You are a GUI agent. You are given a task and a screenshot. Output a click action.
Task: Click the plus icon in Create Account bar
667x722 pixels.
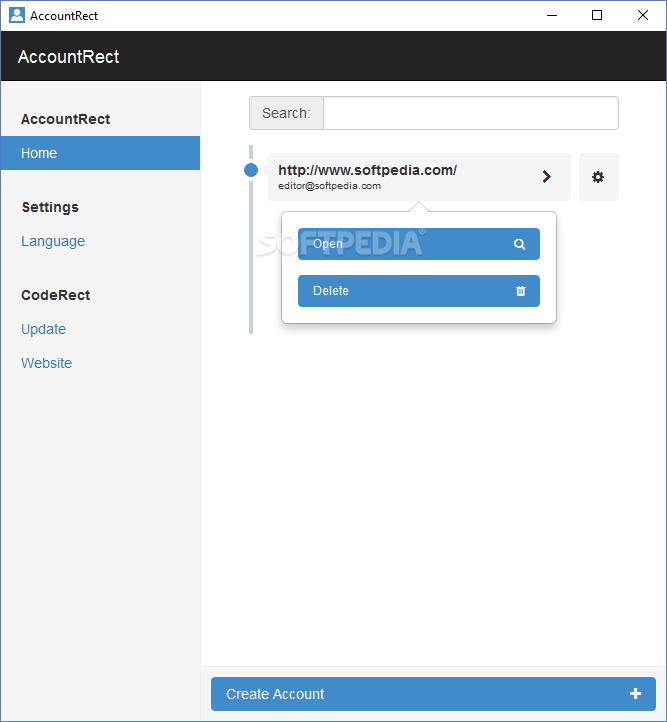coord(636,694)
